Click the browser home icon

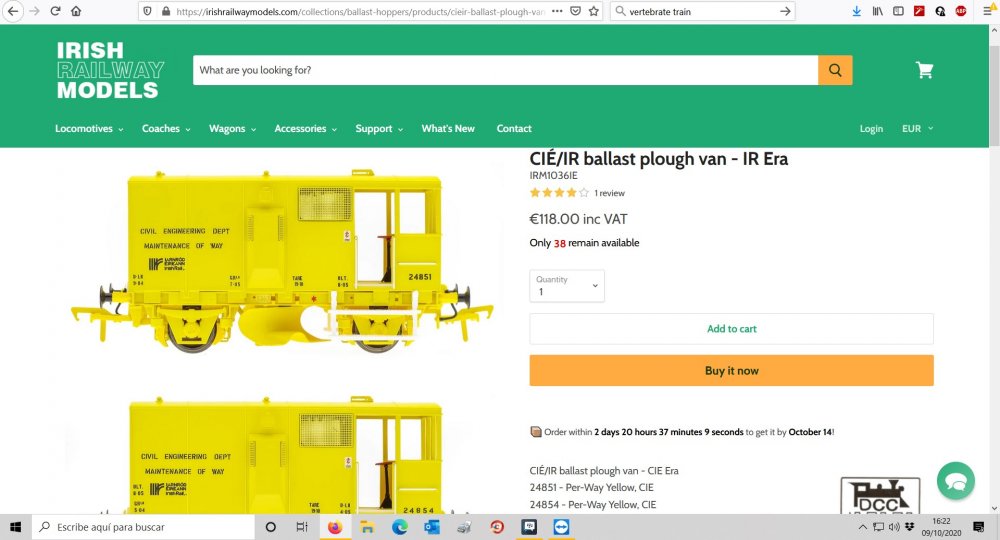(x=76, y=11)
